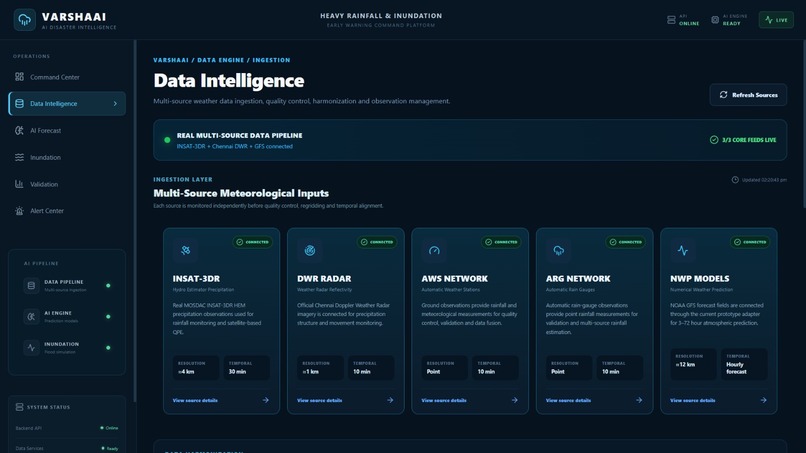Click the sidebar vertical scrollbar
Viewport: 806px width, 453px height.
coord(135,221)
